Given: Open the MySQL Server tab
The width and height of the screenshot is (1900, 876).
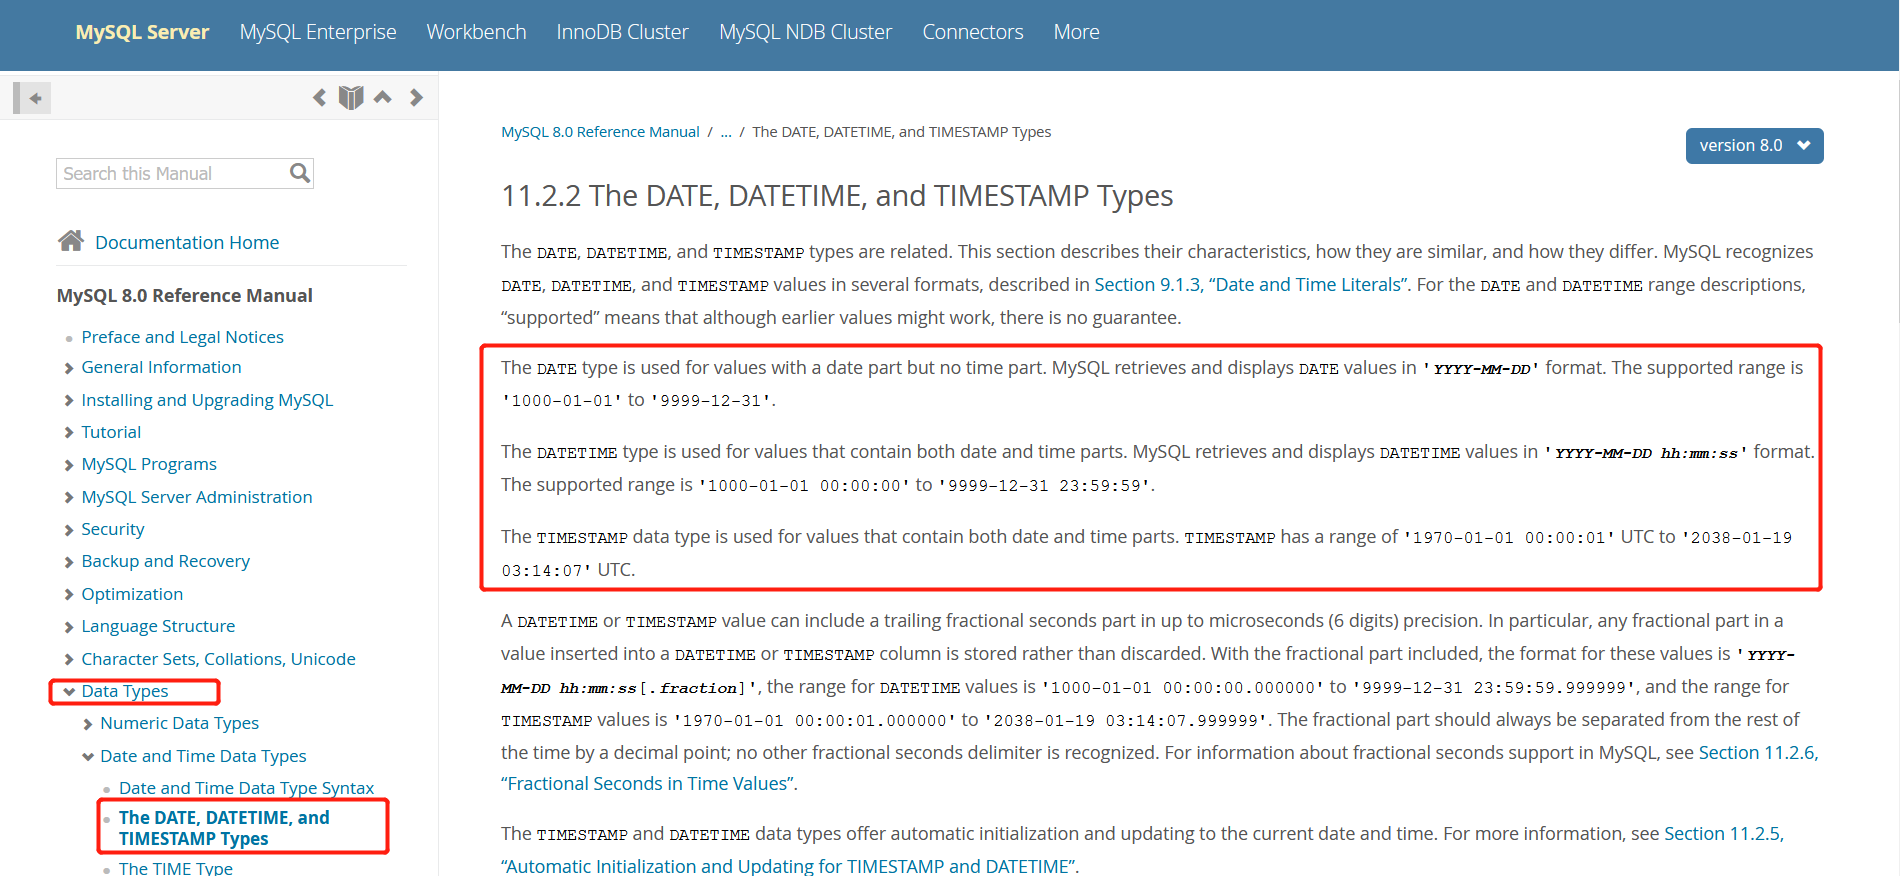Looking at the screenshot, I should (x=142, y=32).
